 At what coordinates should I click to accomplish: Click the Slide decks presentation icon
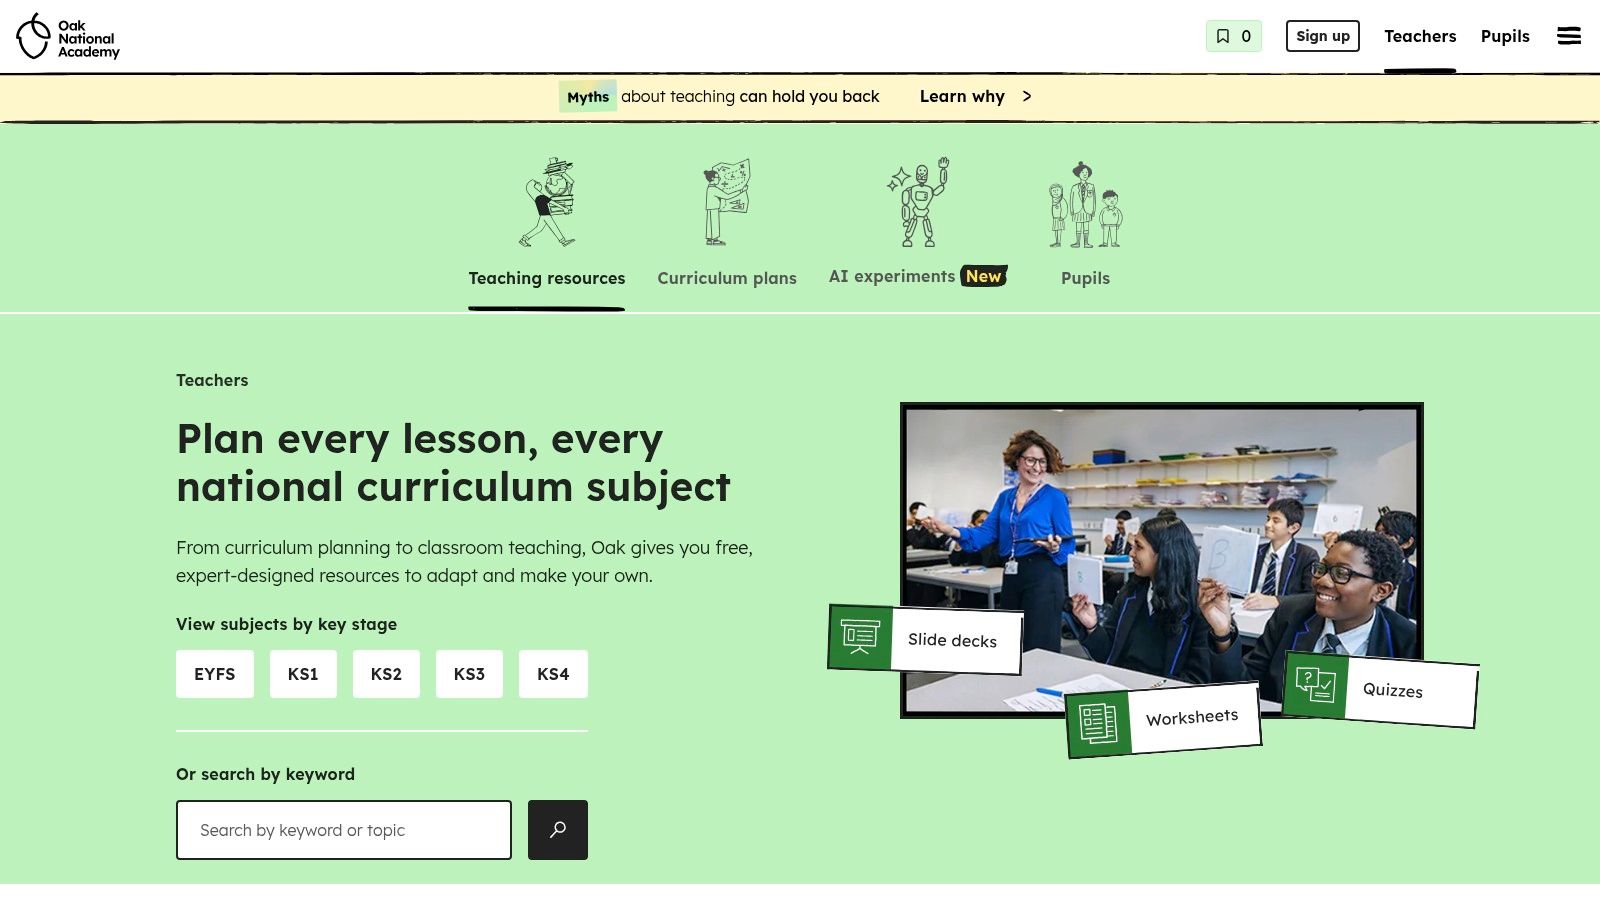point(860,637)
